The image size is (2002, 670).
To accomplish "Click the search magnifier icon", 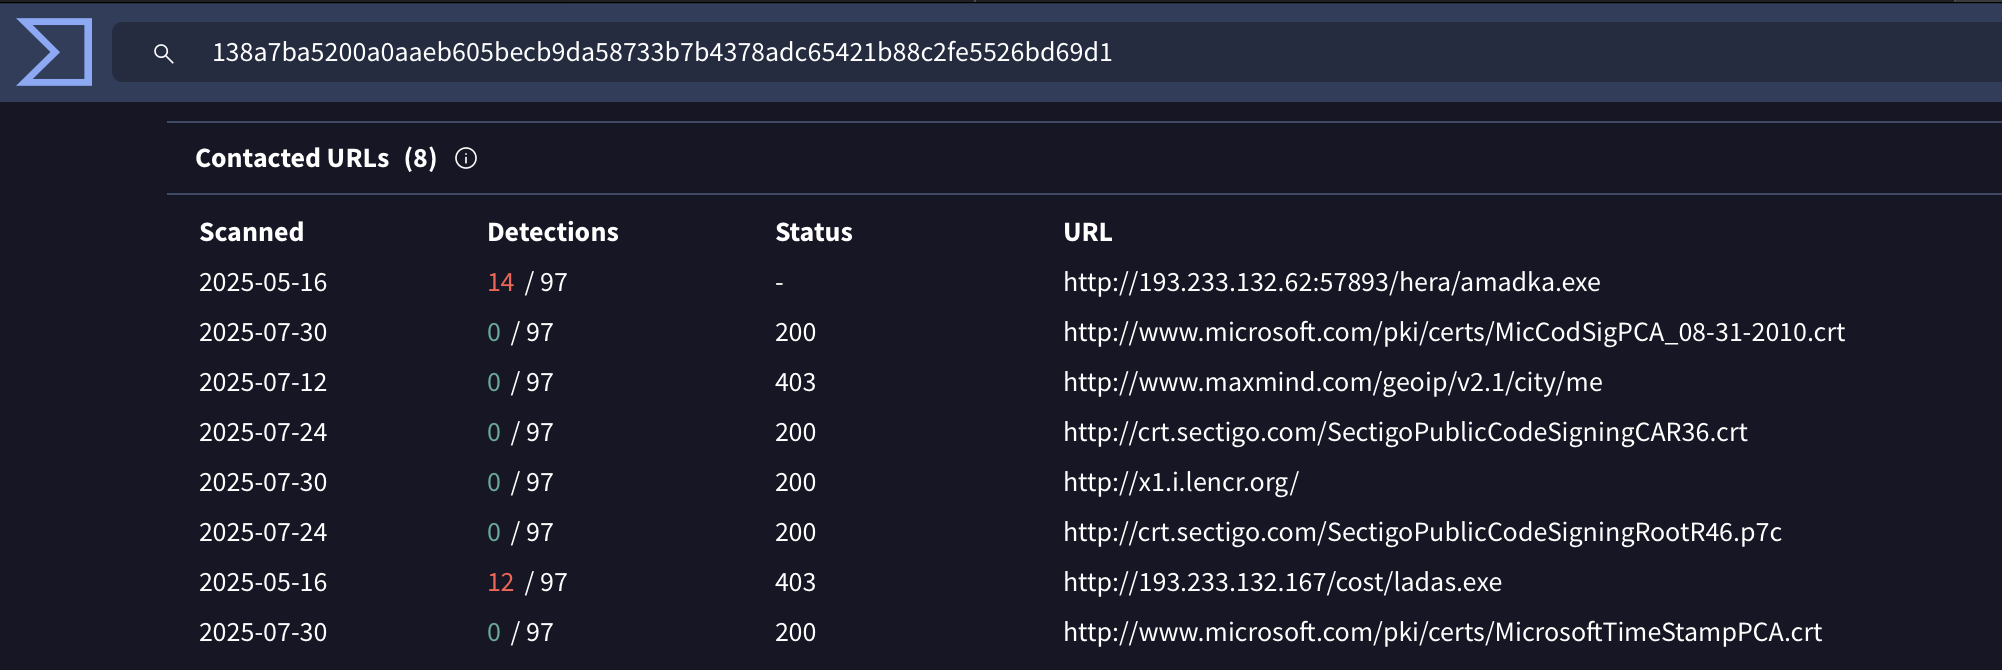I will [x=164, y=53].
